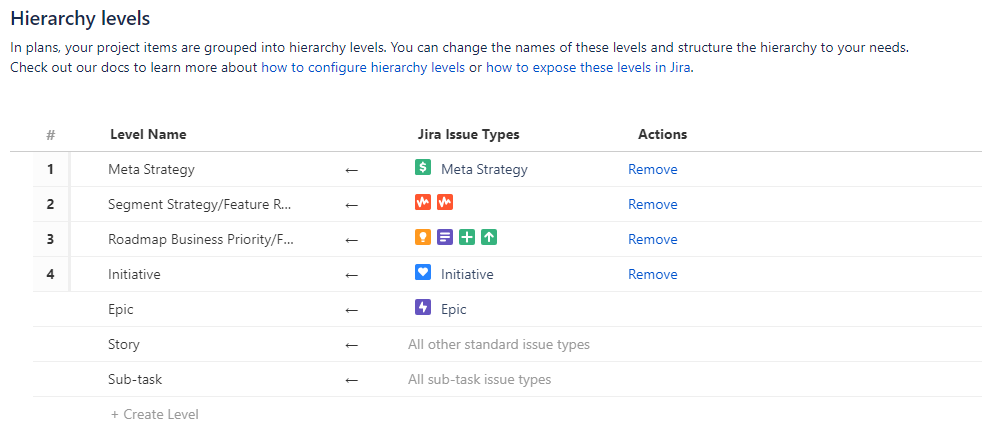Click the green plus issue type icon
This screenshot has height=426, width=982.
[467, 238]
